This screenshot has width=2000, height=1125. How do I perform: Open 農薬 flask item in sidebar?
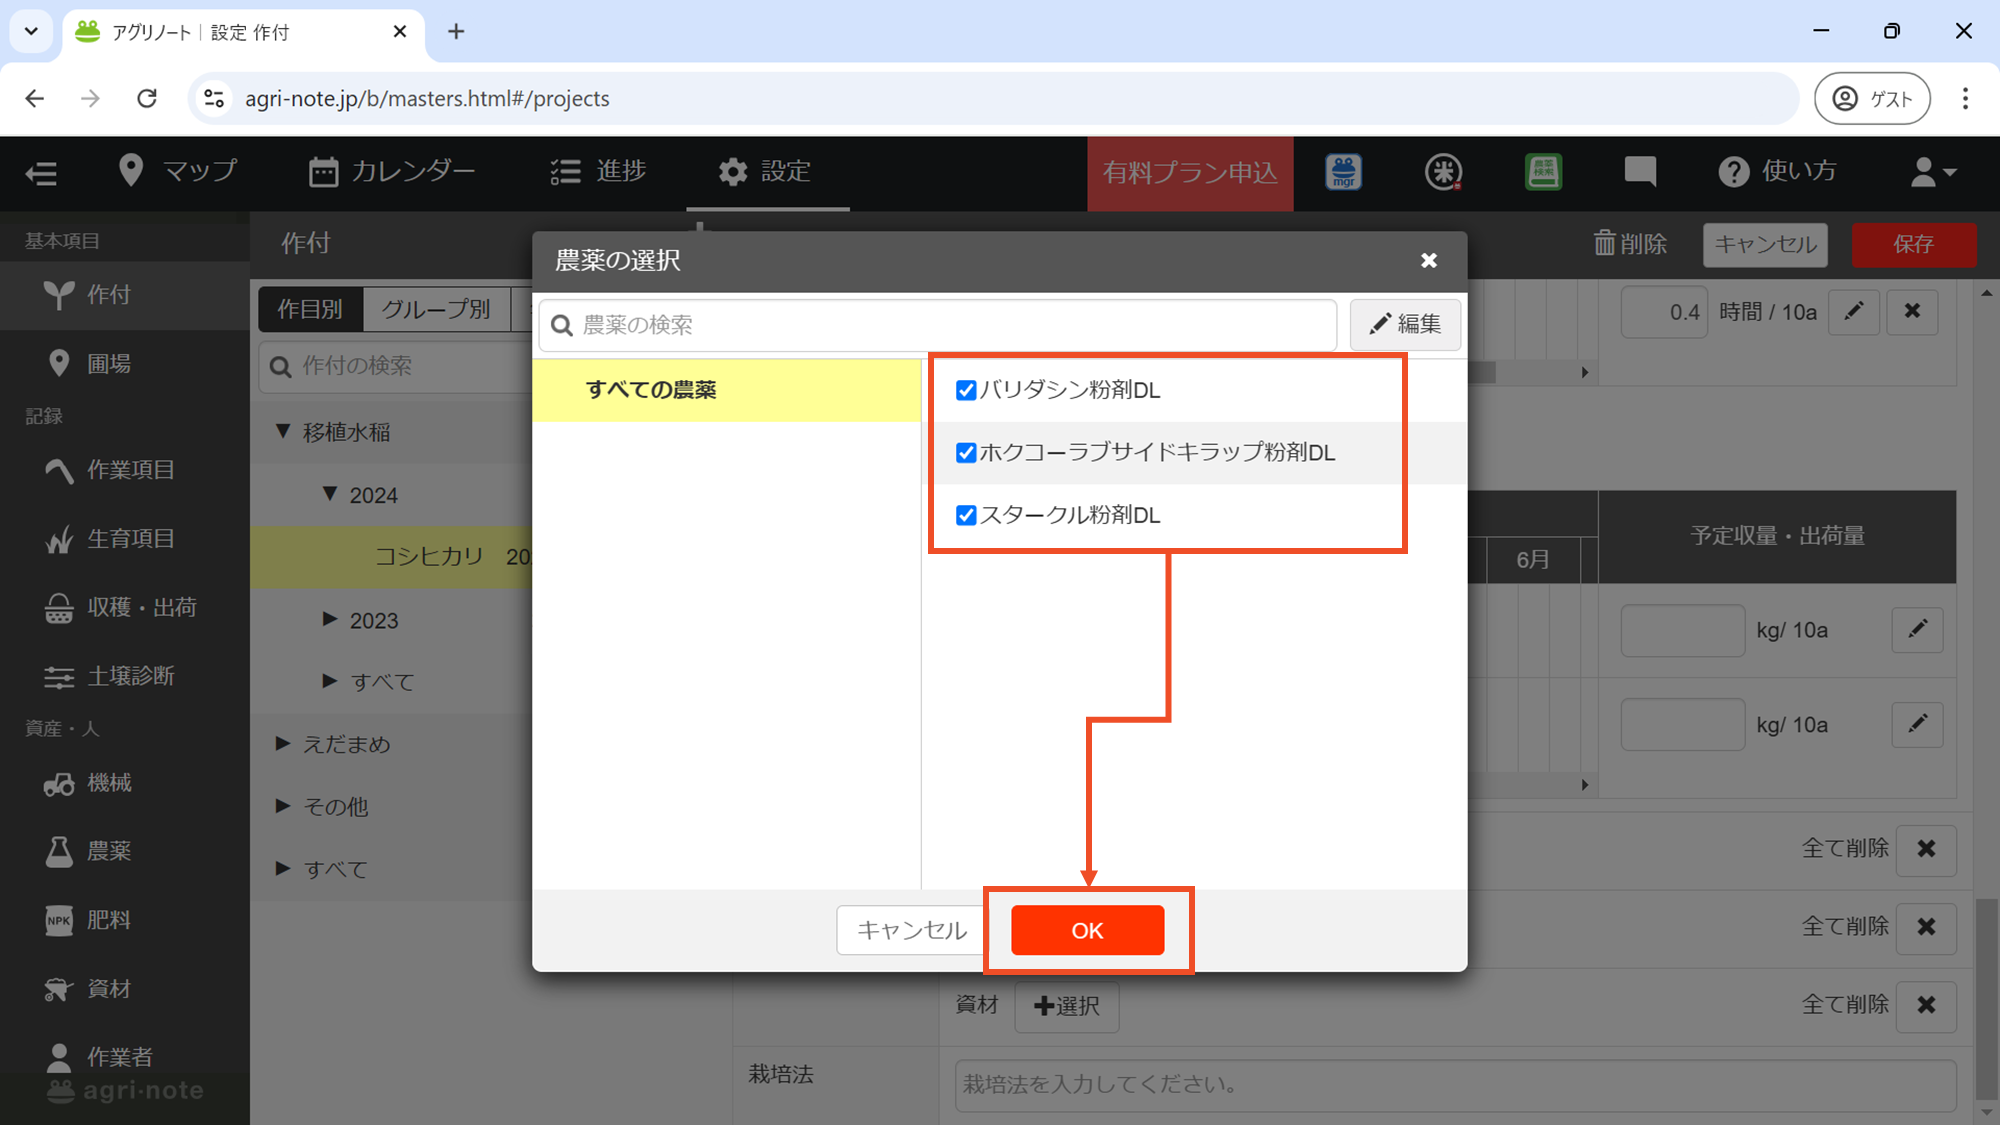pos(88,851)
